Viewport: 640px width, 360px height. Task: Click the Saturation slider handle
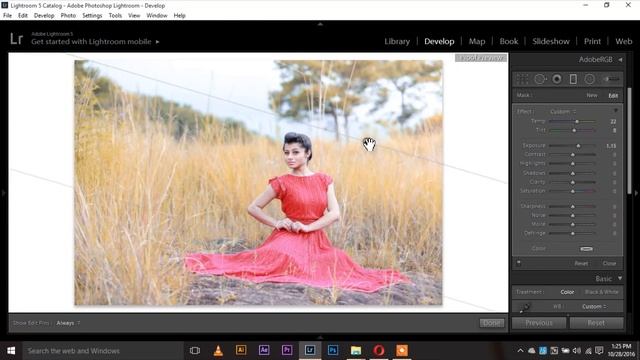click(x=573, y=191)
